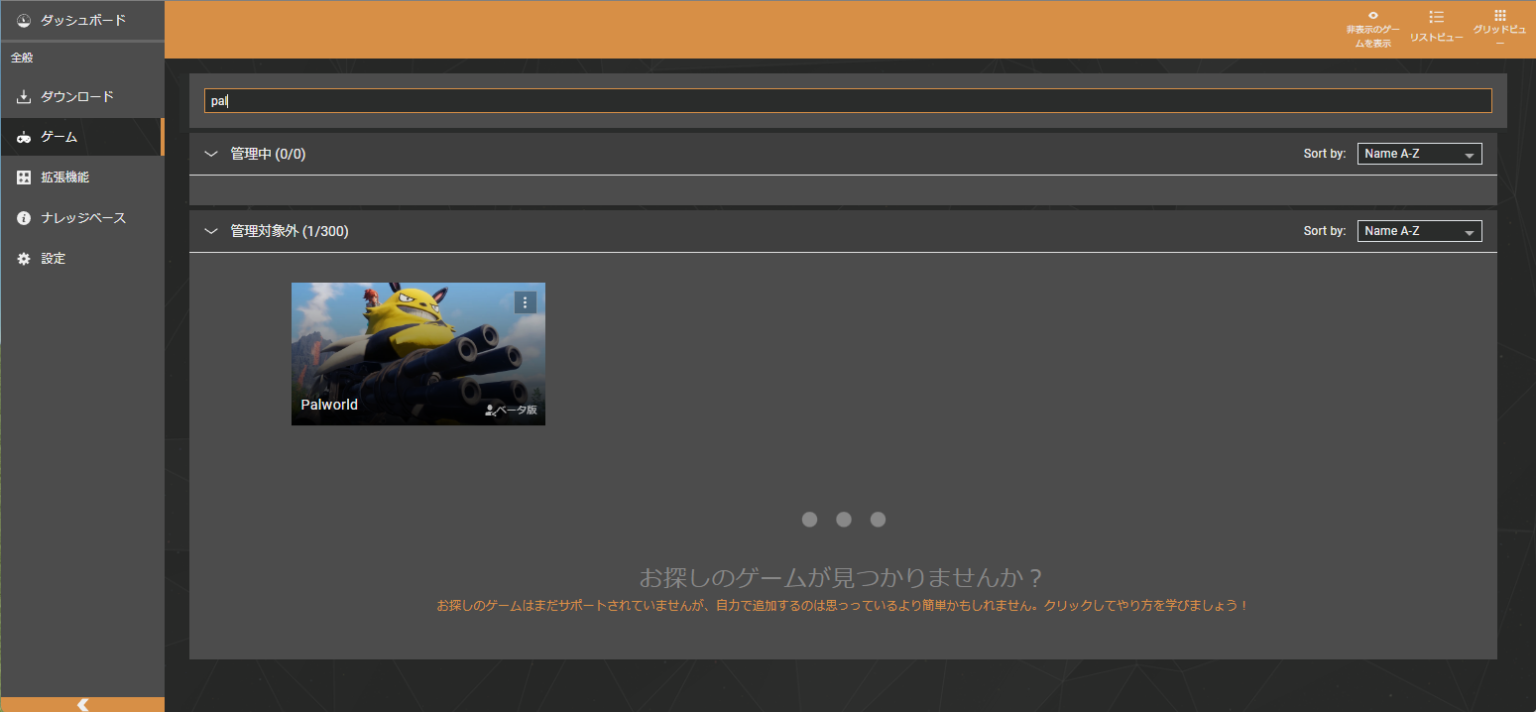The image size is (1536, 712).
Task: Open Sort by dropdown for 管理中 games
Action: point(1419,153)
